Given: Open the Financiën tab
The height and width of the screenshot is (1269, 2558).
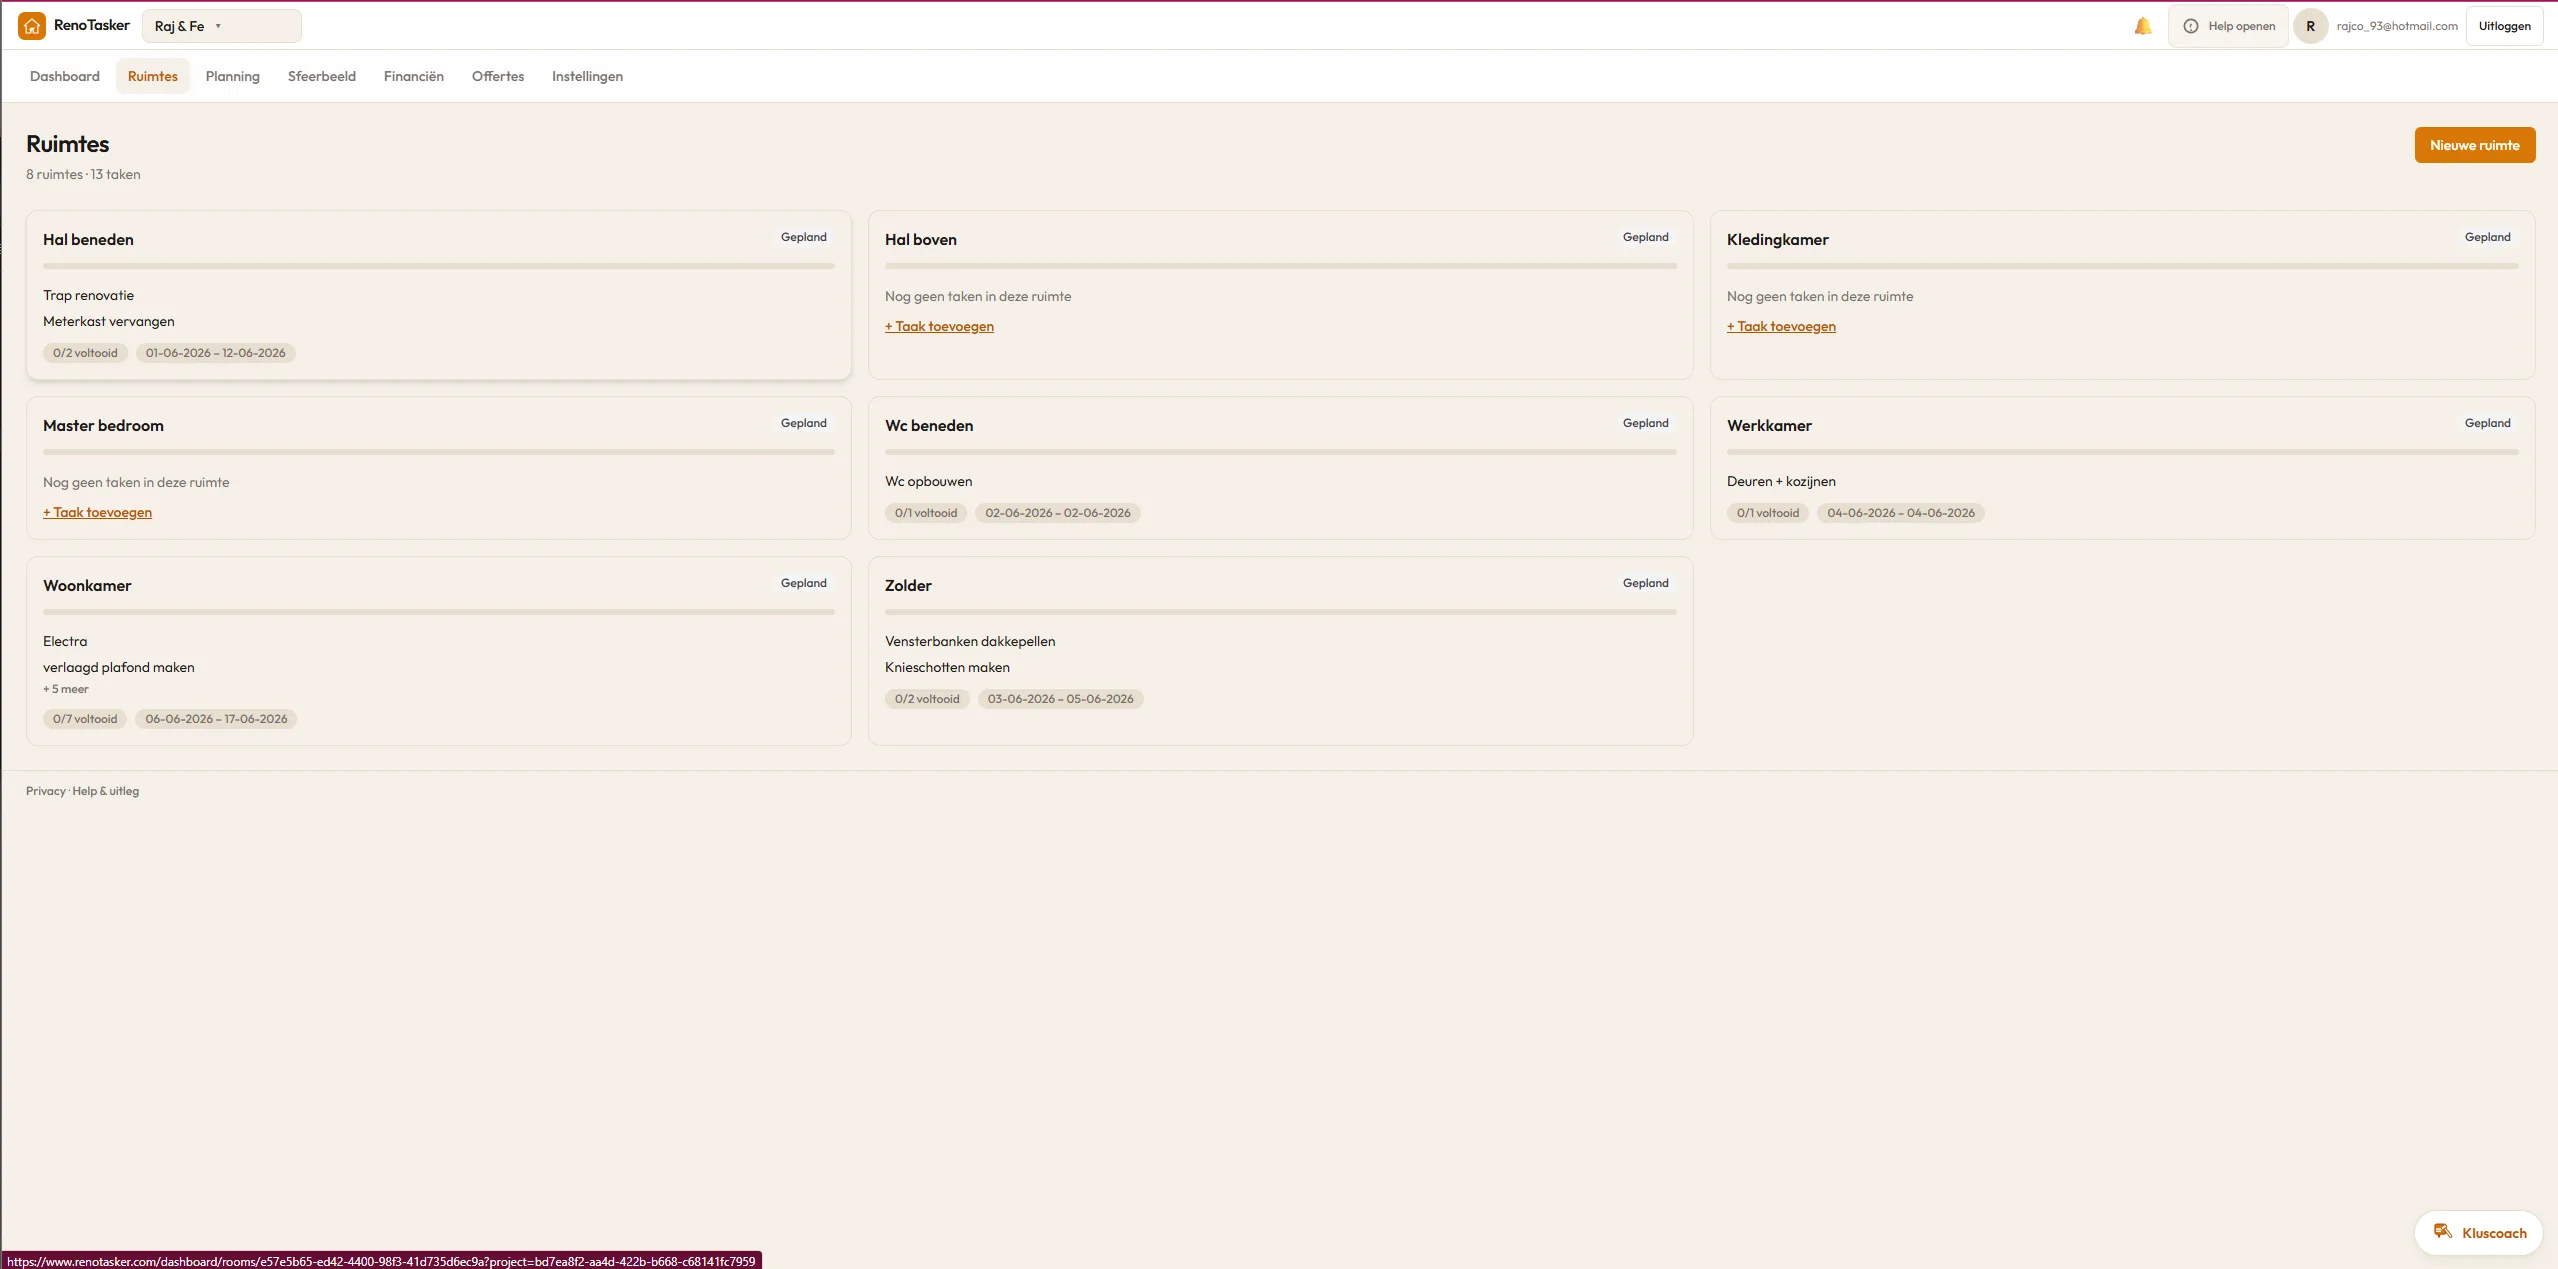Looking at the screenshot, I should click(x=413, y=76).
